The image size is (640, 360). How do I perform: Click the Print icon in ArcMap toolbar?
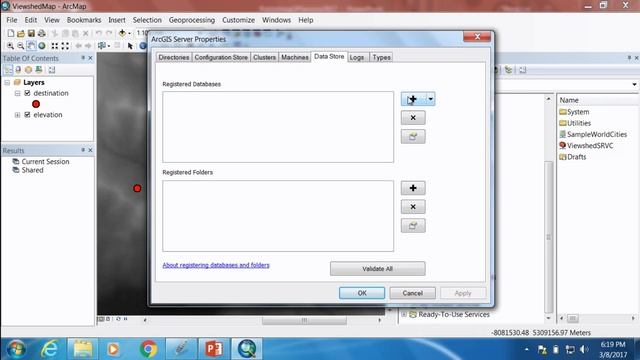42,33
